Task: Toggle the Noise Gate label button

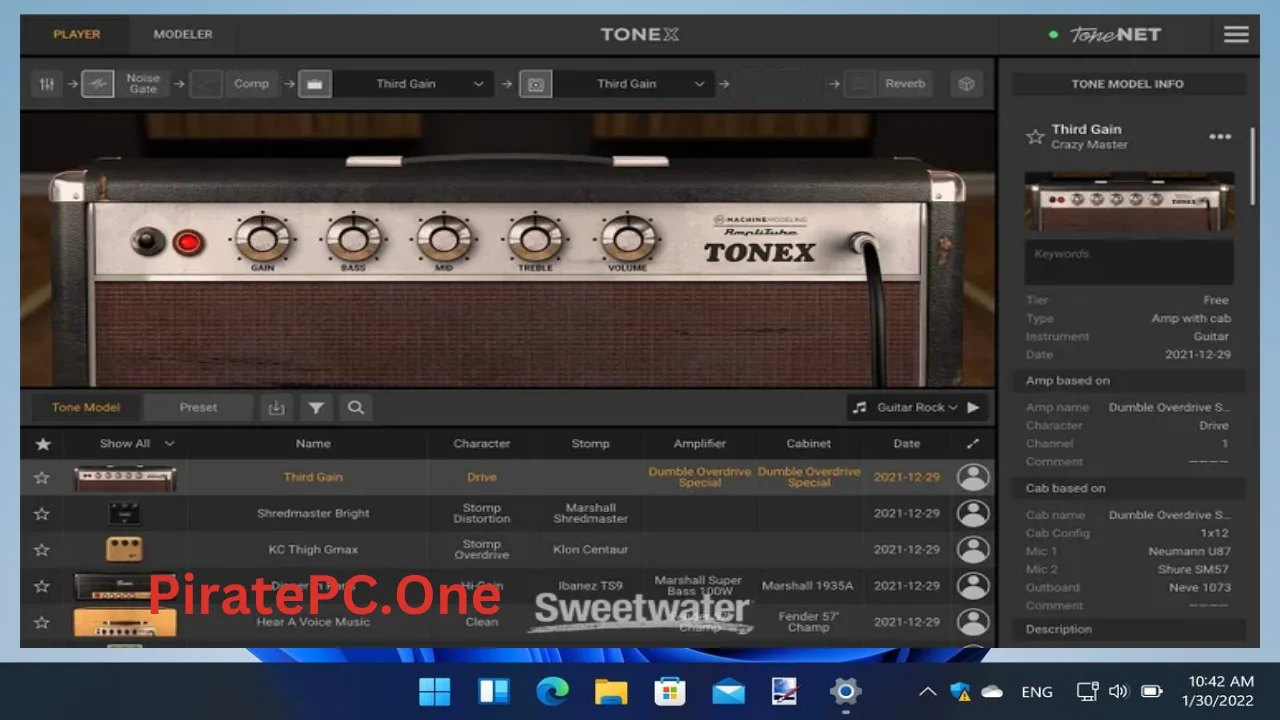Action: coord(143,84)
